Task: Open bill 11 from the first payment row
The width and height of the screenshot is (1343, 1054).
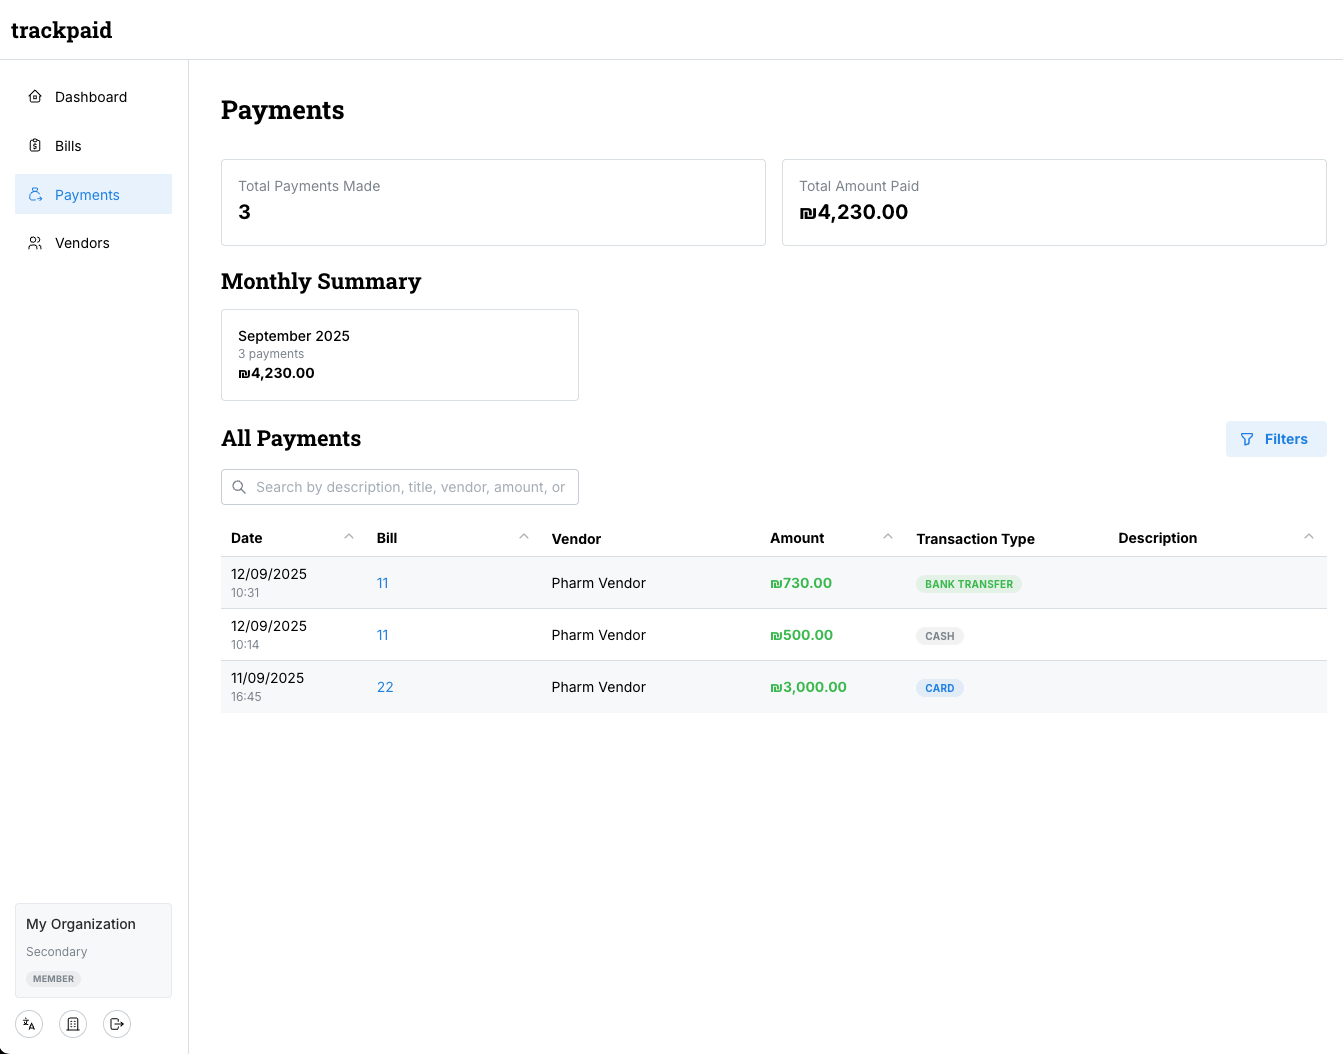Action: [x=382, y=582]
